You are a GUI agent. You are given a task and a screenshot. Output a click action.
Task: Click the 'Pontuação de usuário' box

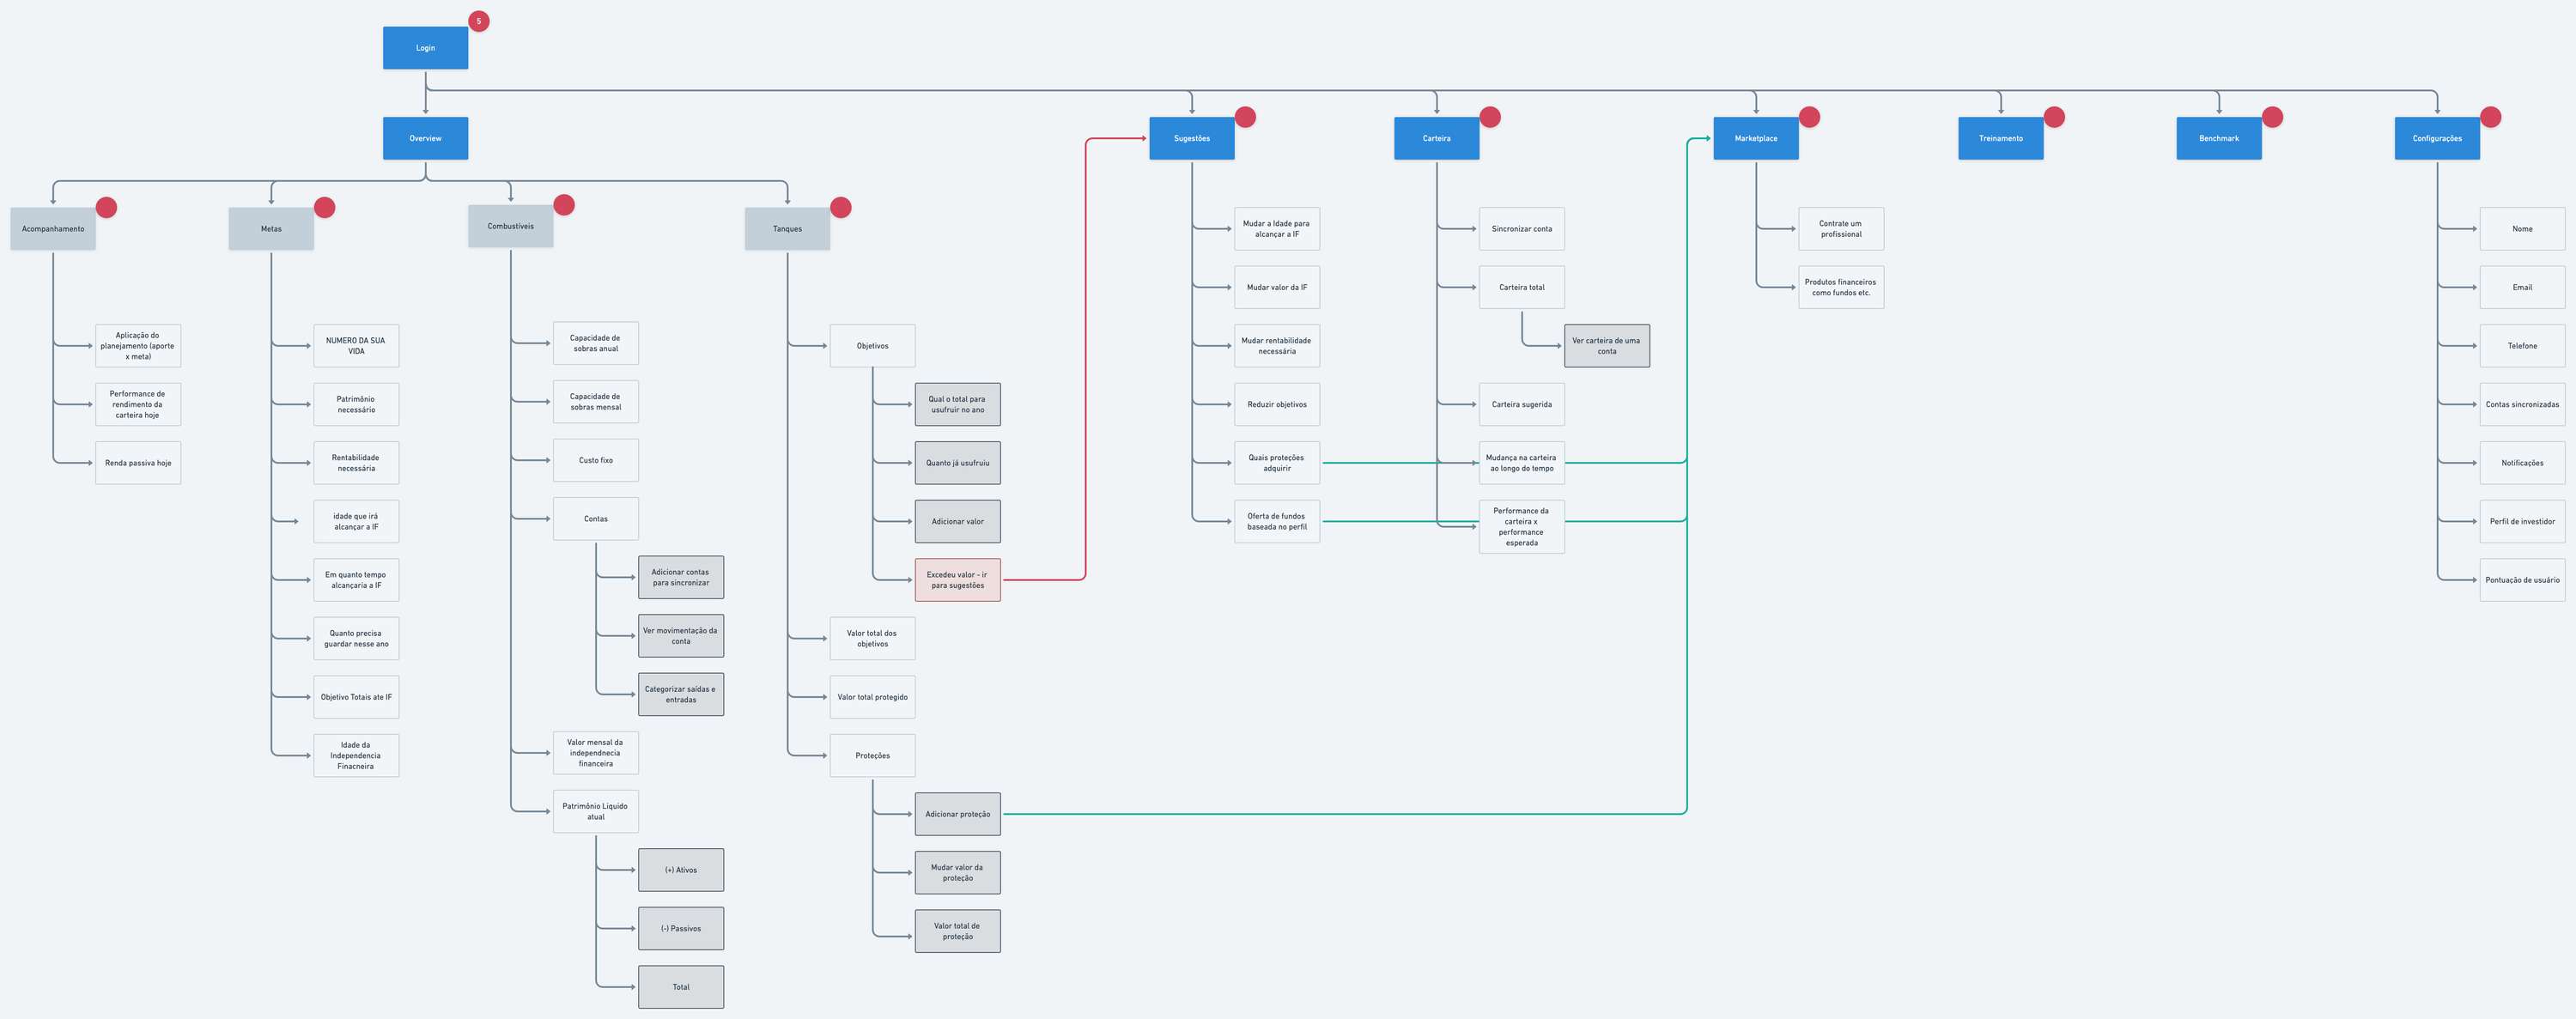point(2522,580)
